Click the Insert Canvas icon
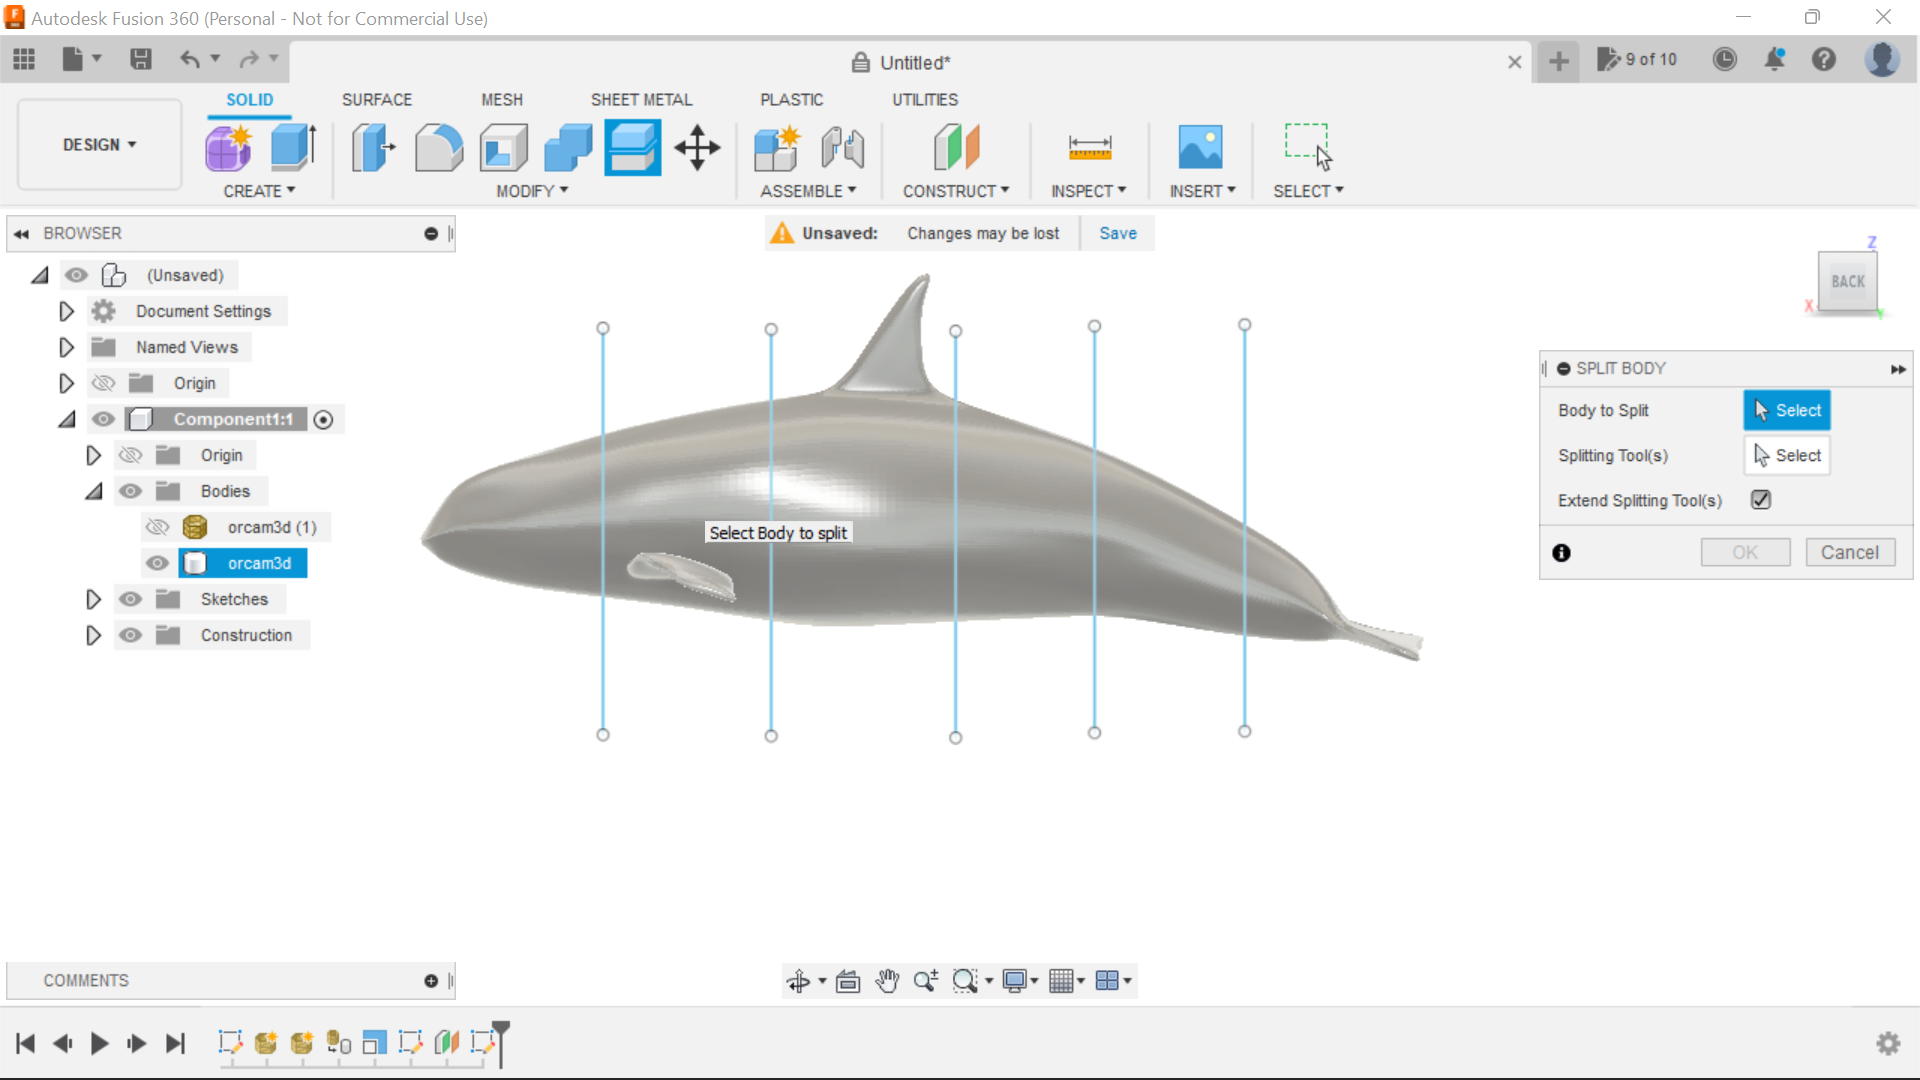 (x=1202, y=147)
